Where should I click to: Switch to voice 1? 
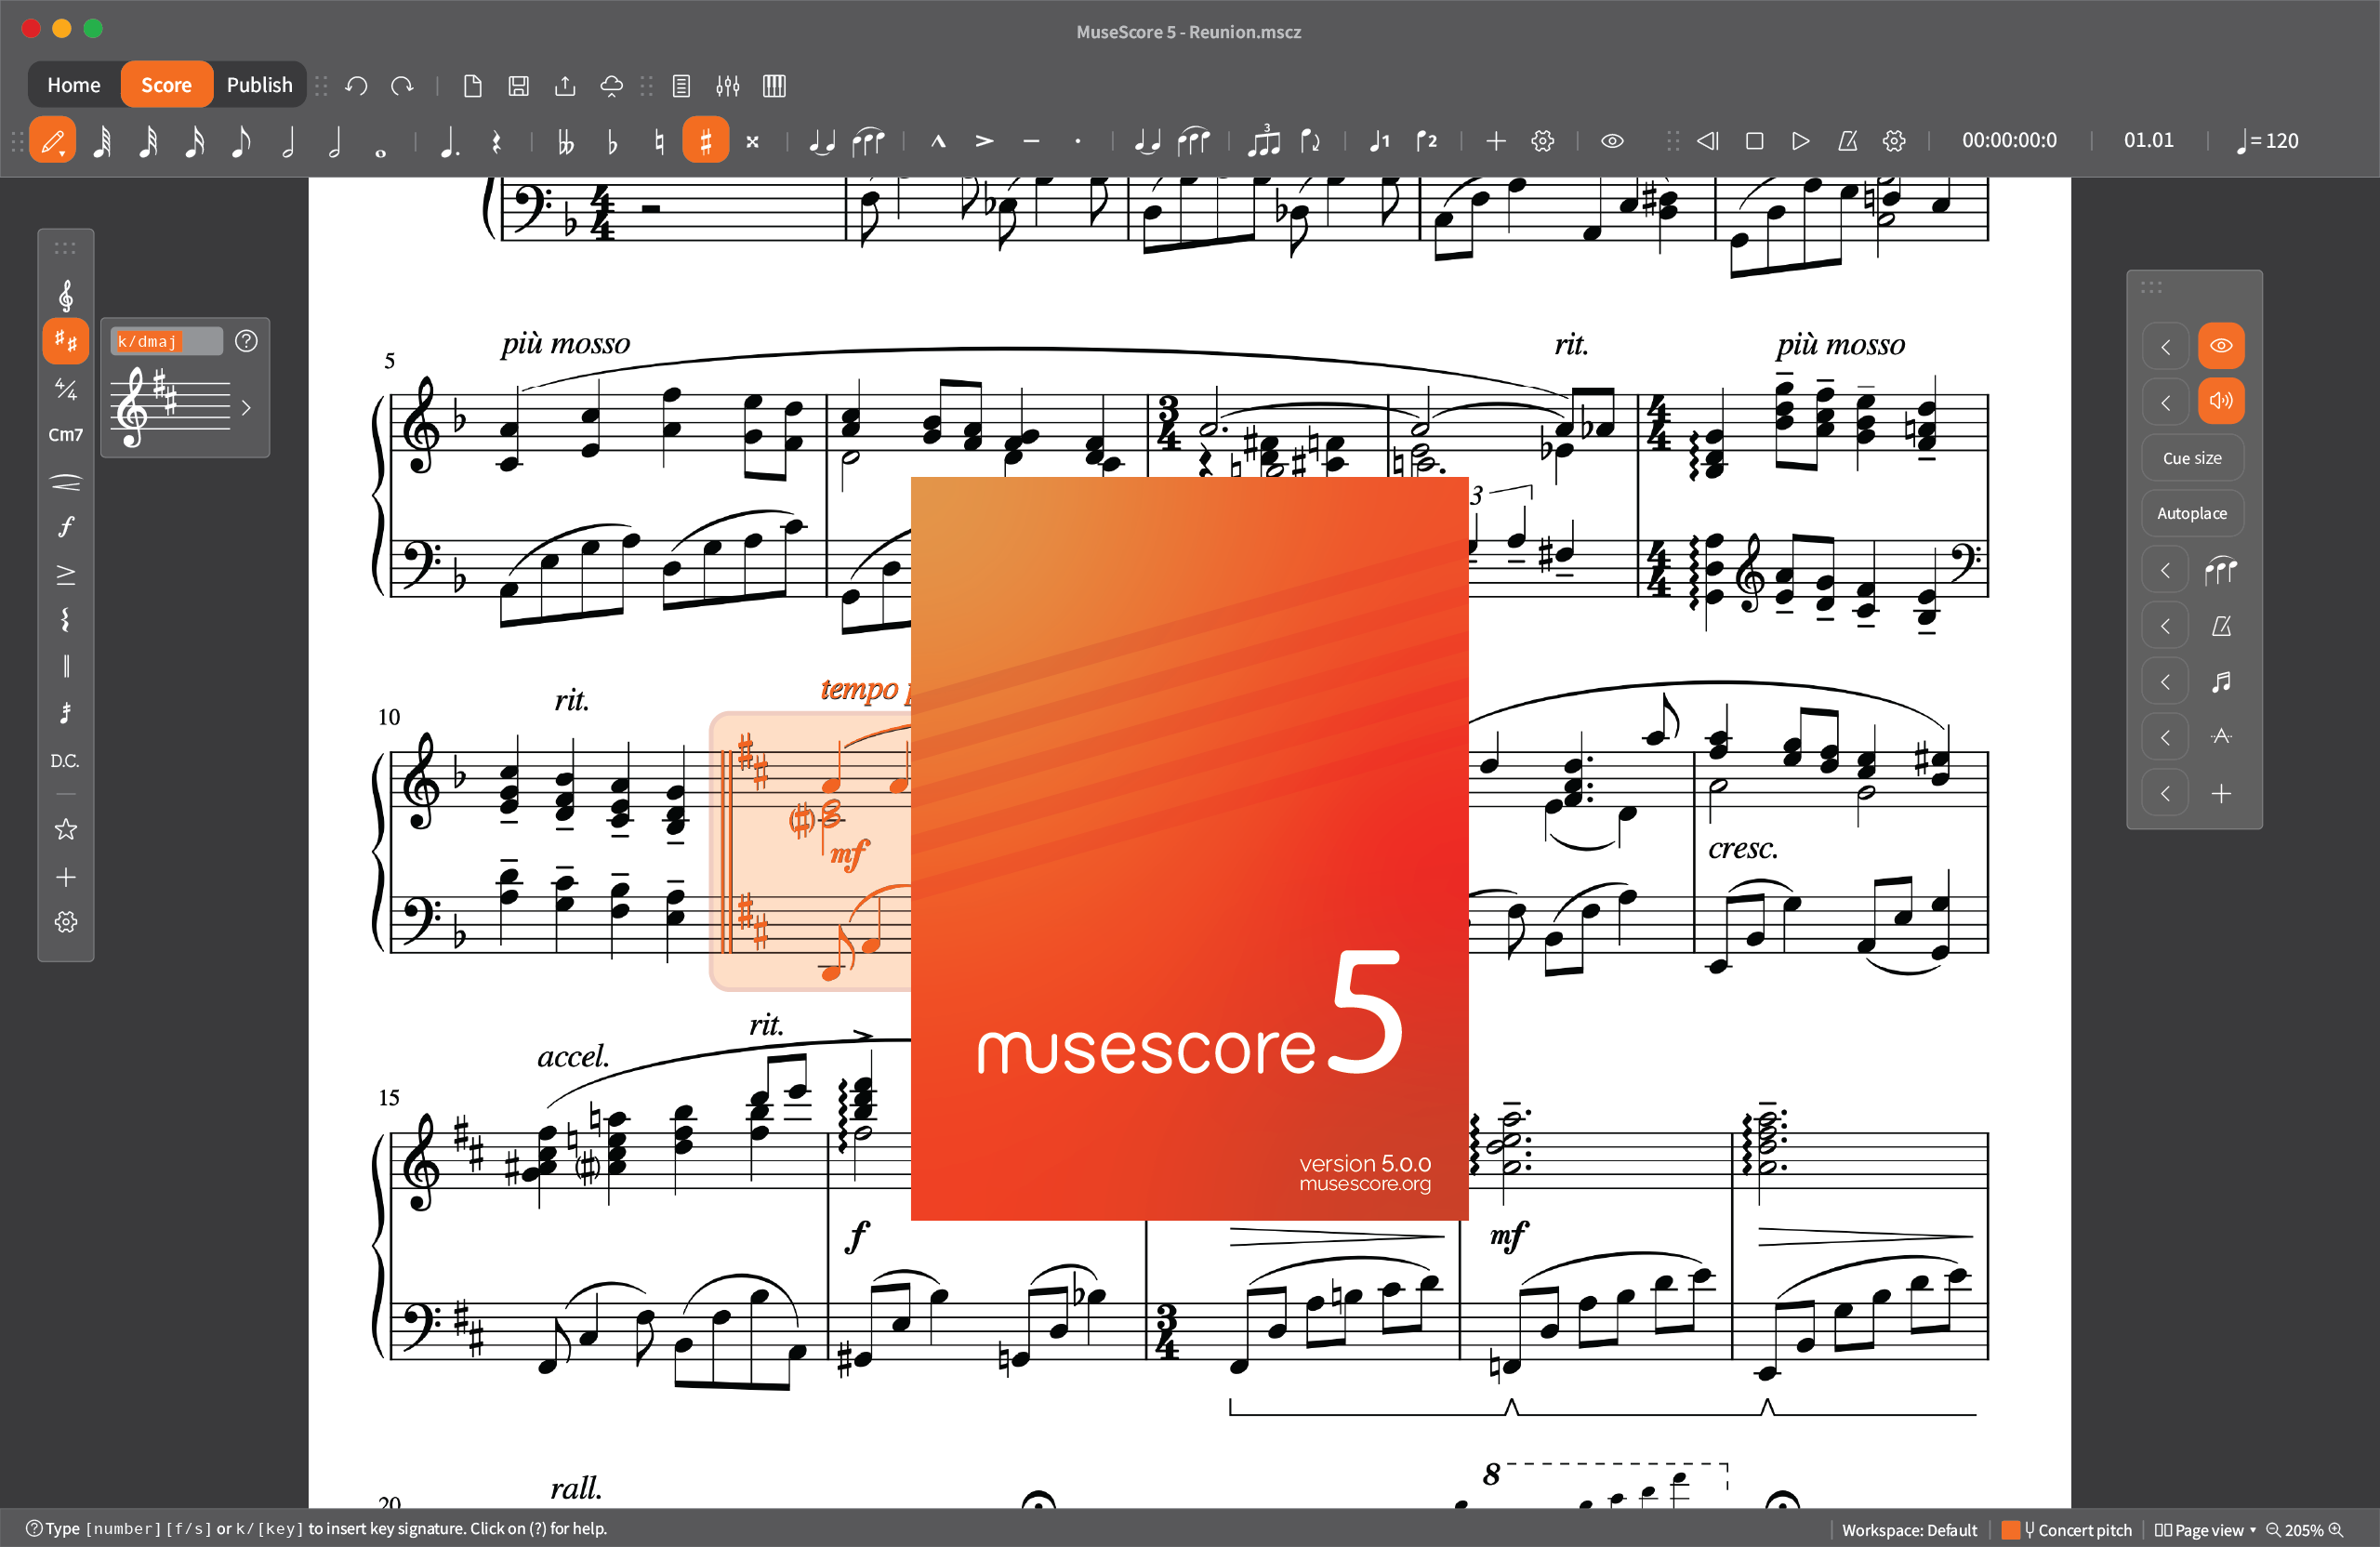1380,141
